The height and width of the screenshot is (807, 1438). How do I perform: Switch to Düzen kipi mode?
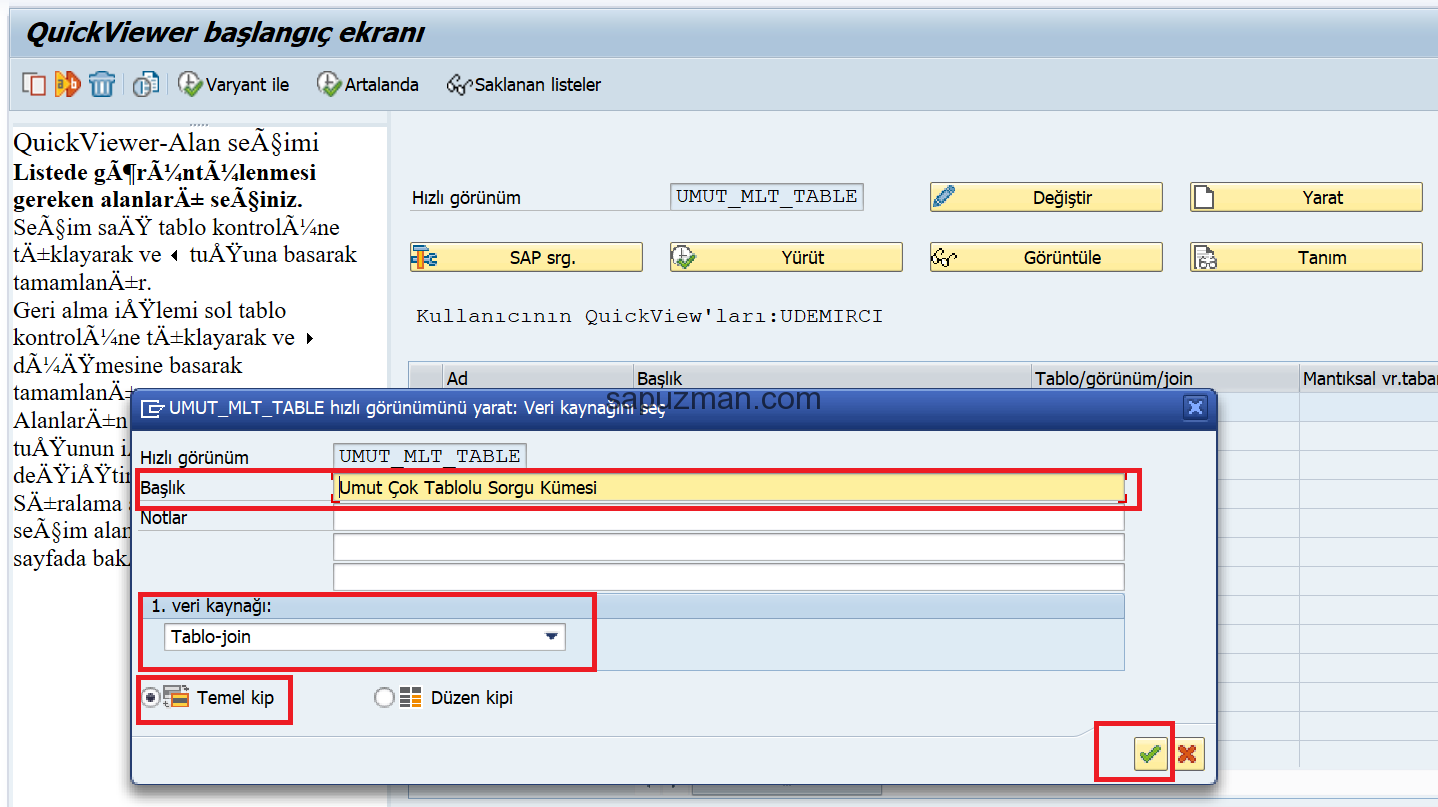384,697
